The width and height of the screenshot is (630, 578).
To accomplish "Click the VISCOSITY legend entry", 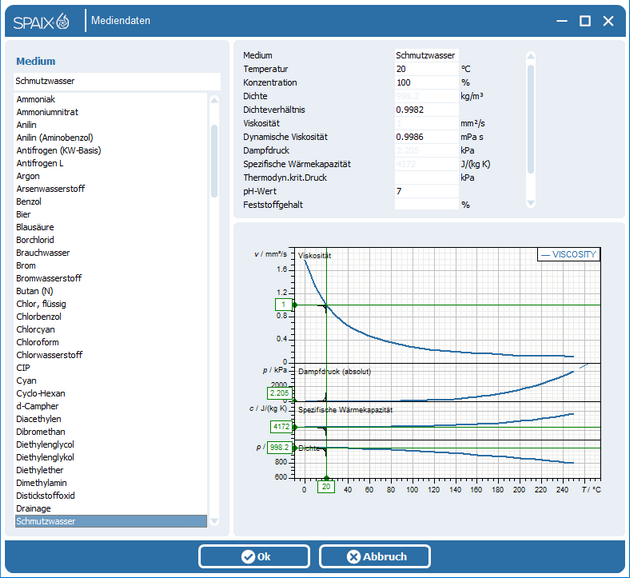I will (x=569, y=255).
